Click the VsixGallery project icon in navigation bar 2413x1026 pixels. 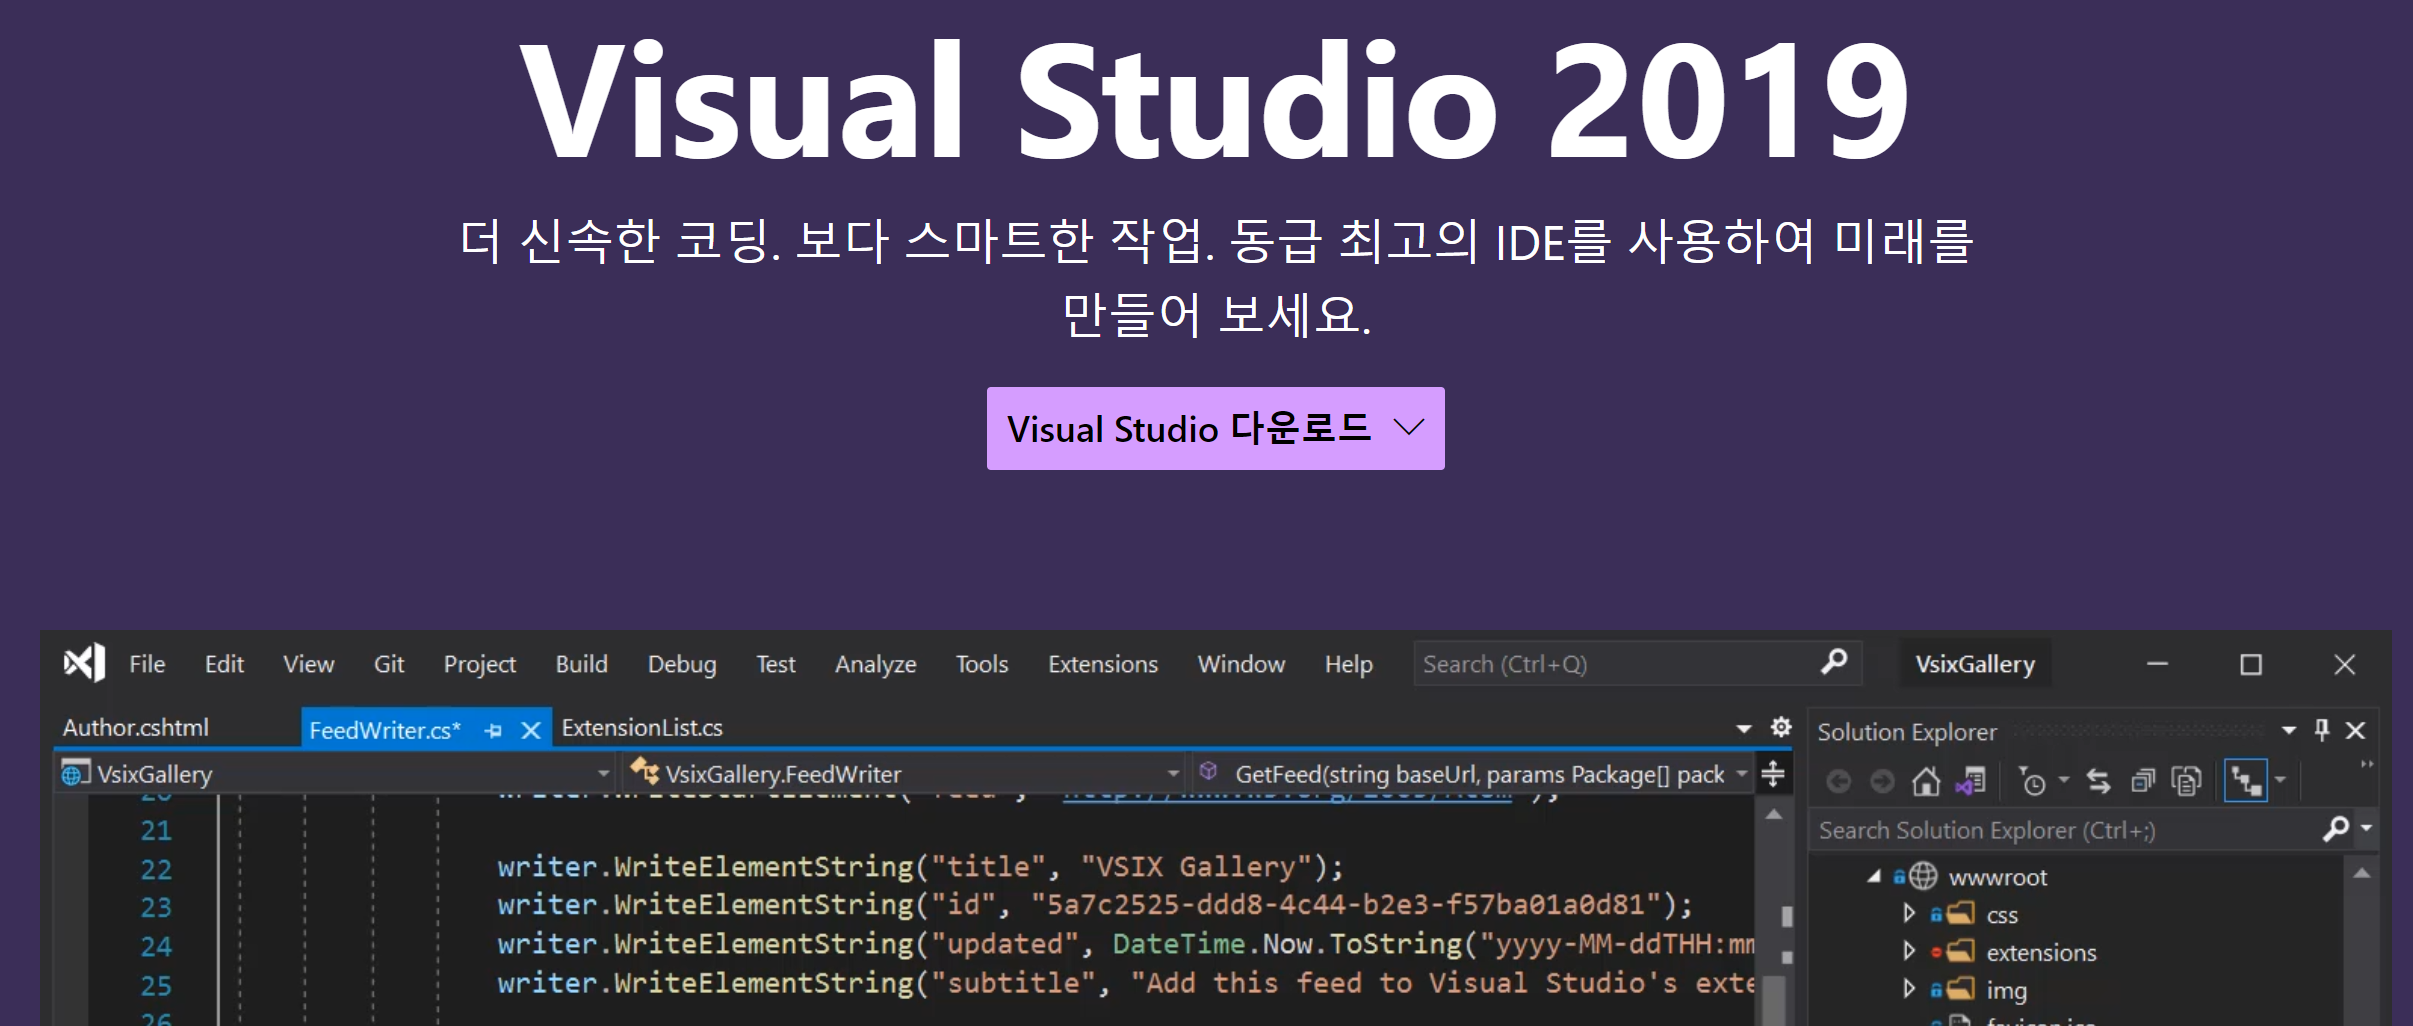point(76,773)
